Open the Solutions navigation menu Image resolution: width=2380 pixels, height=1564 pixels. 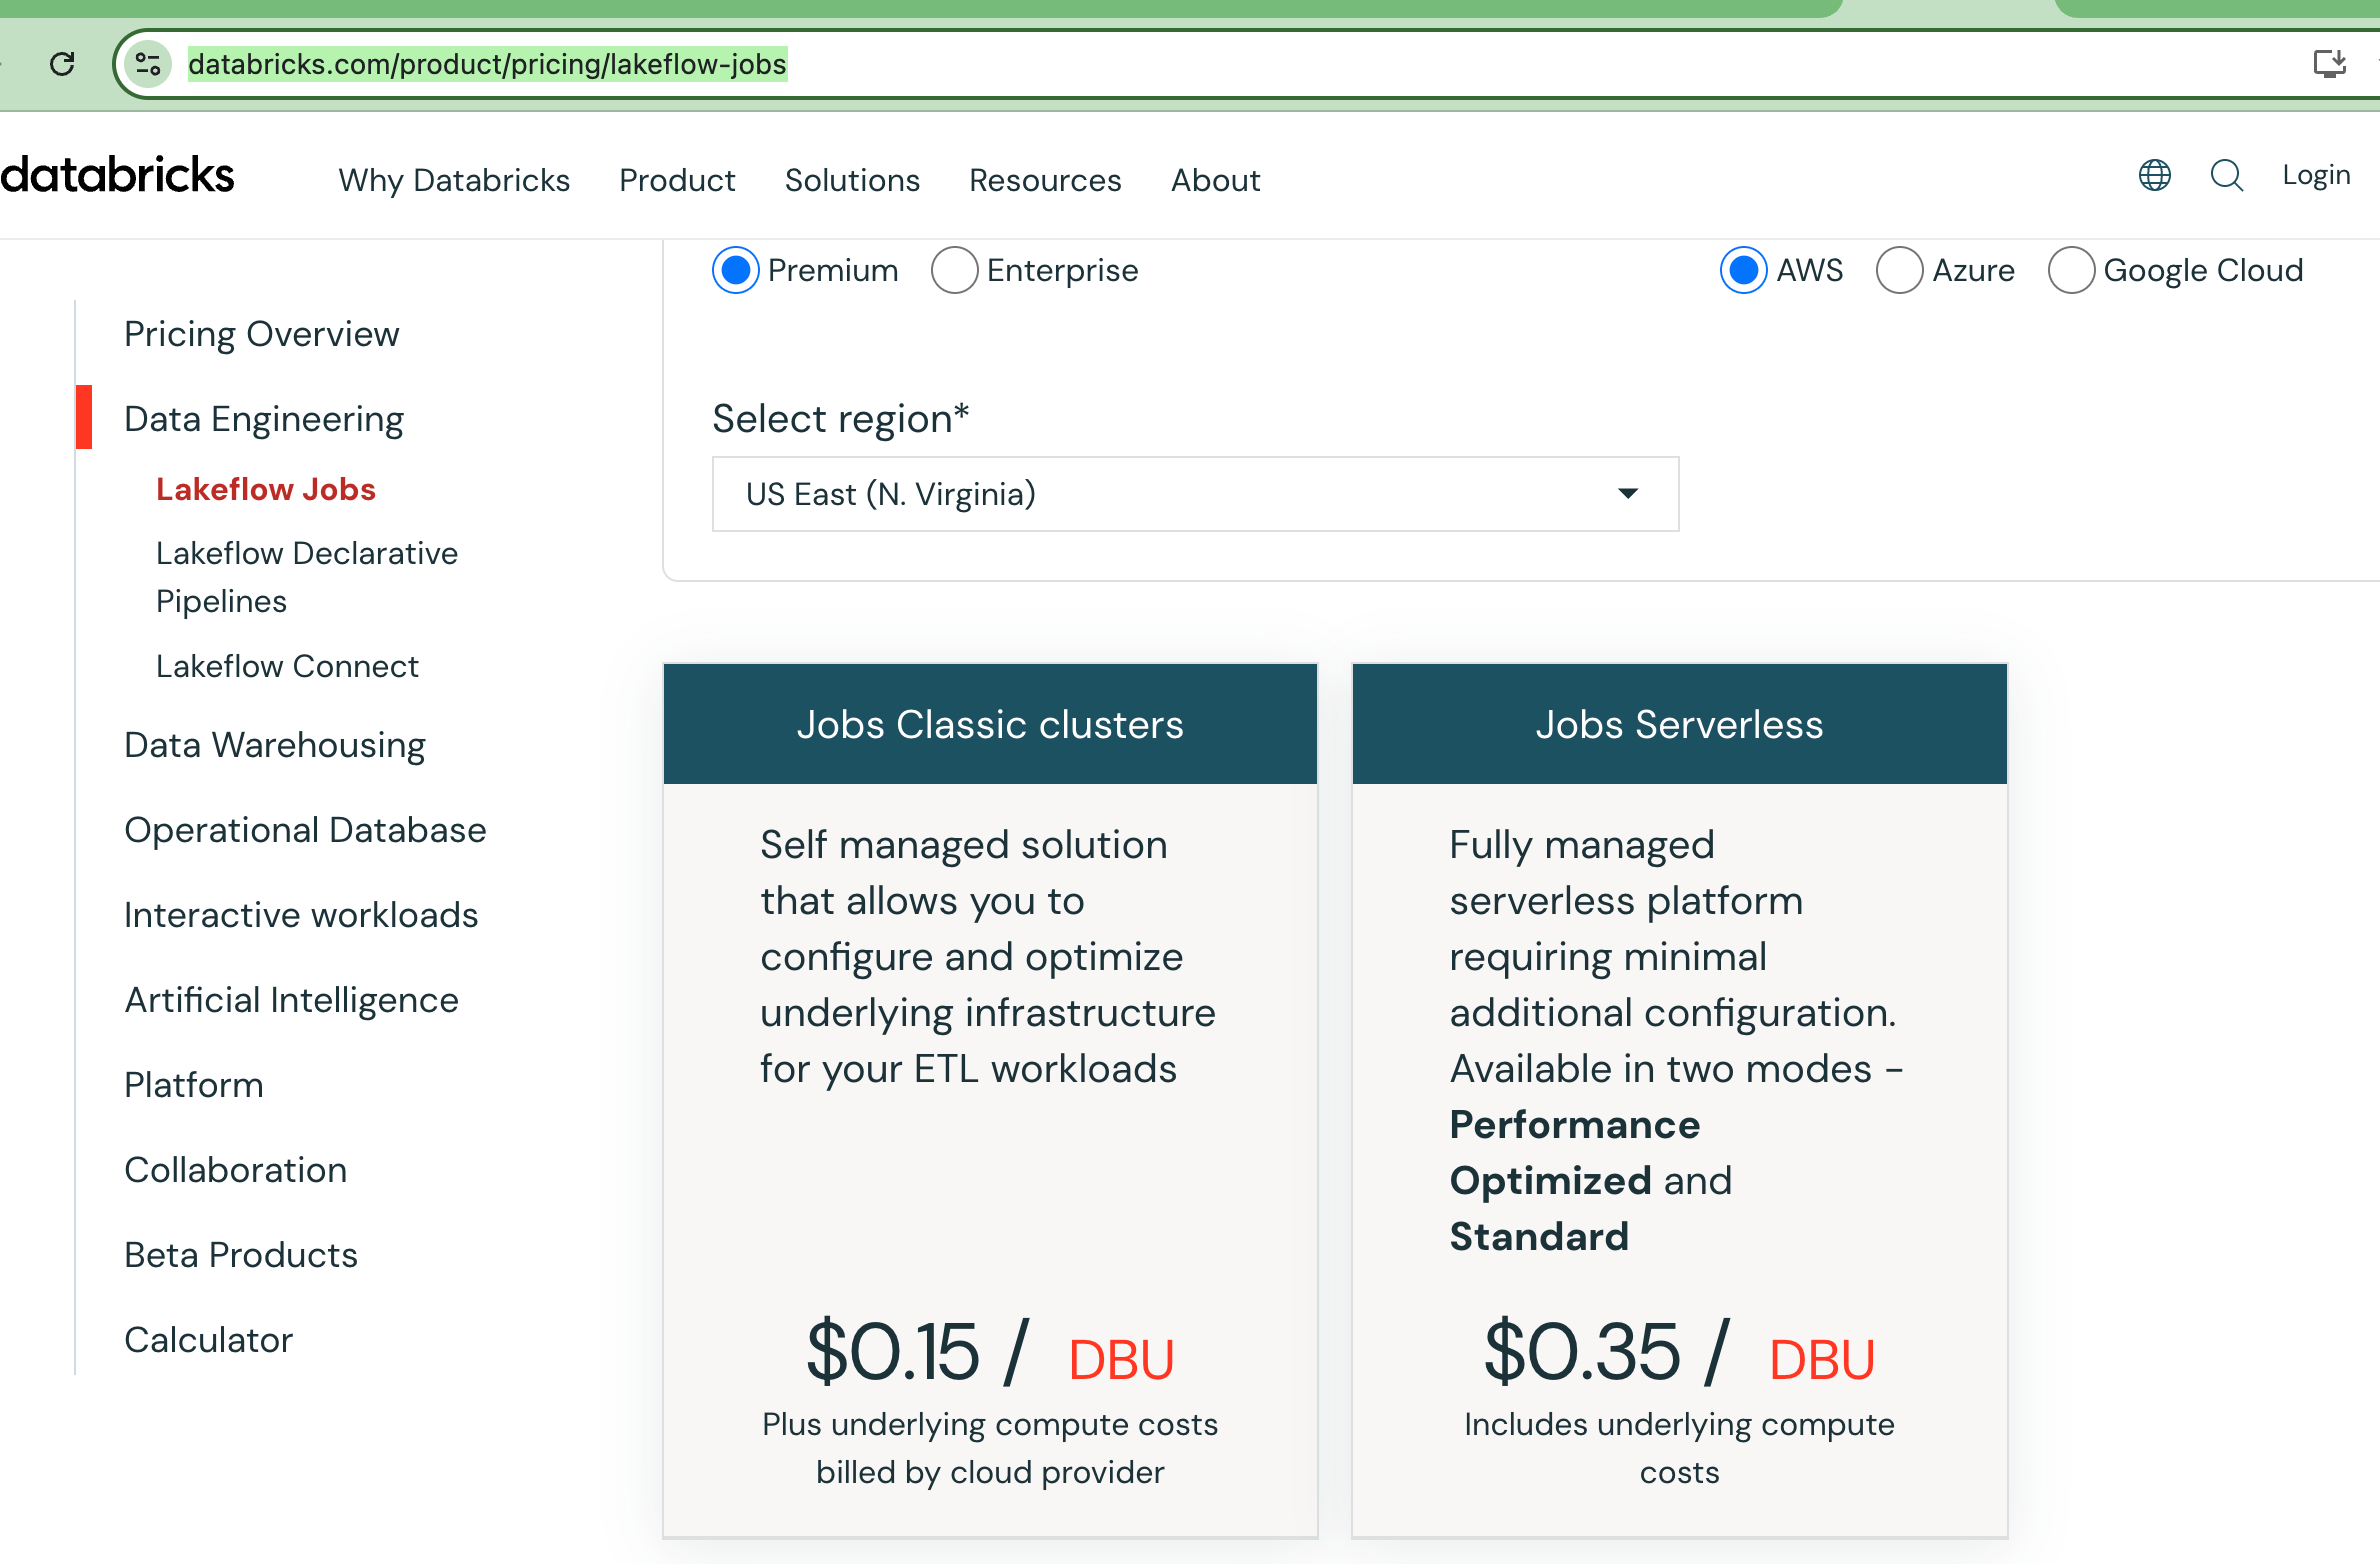852,180
